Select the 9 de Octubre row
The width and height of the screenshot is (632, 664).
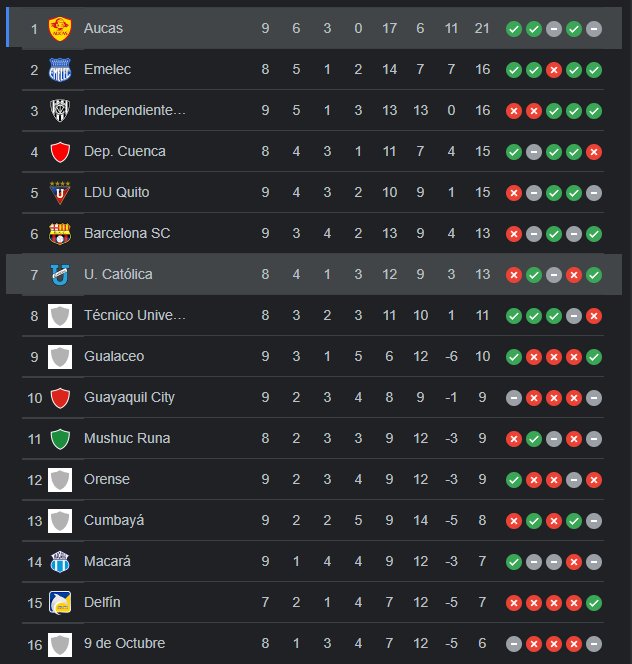tap(313, 644)
